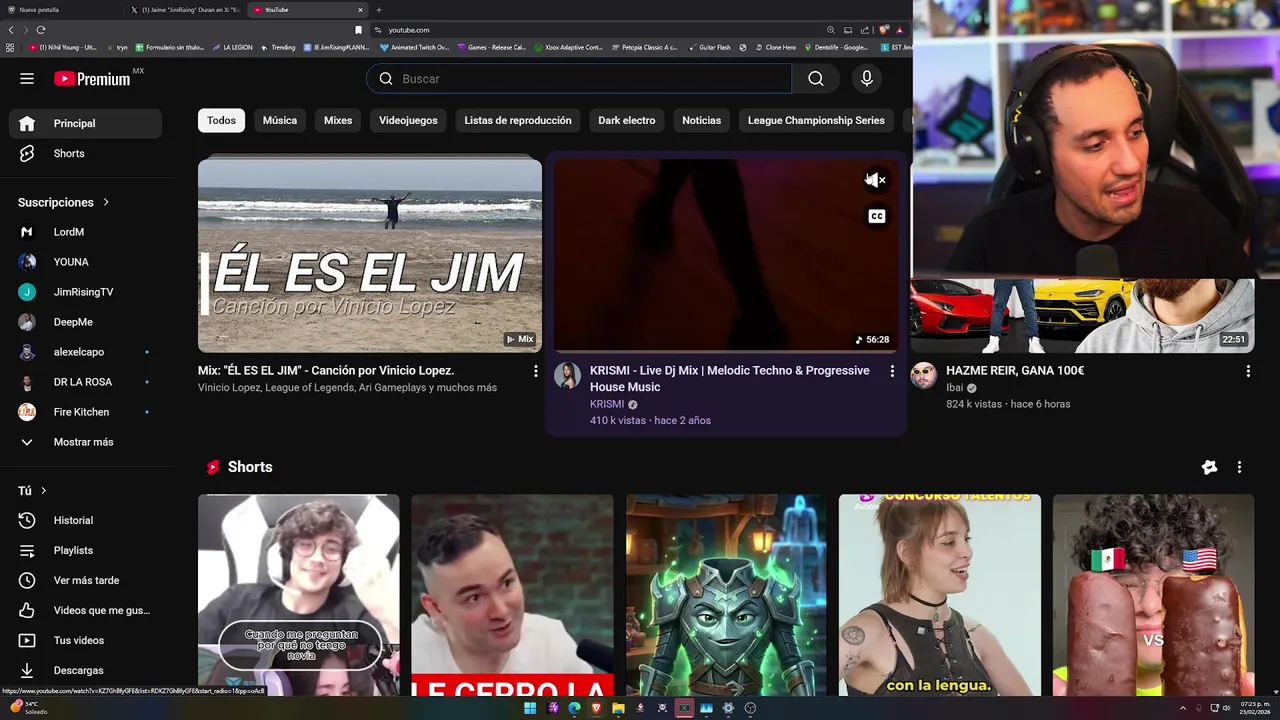Open Fire Kitchen subscription channel
1280x720 pixels.
[85, 412]
